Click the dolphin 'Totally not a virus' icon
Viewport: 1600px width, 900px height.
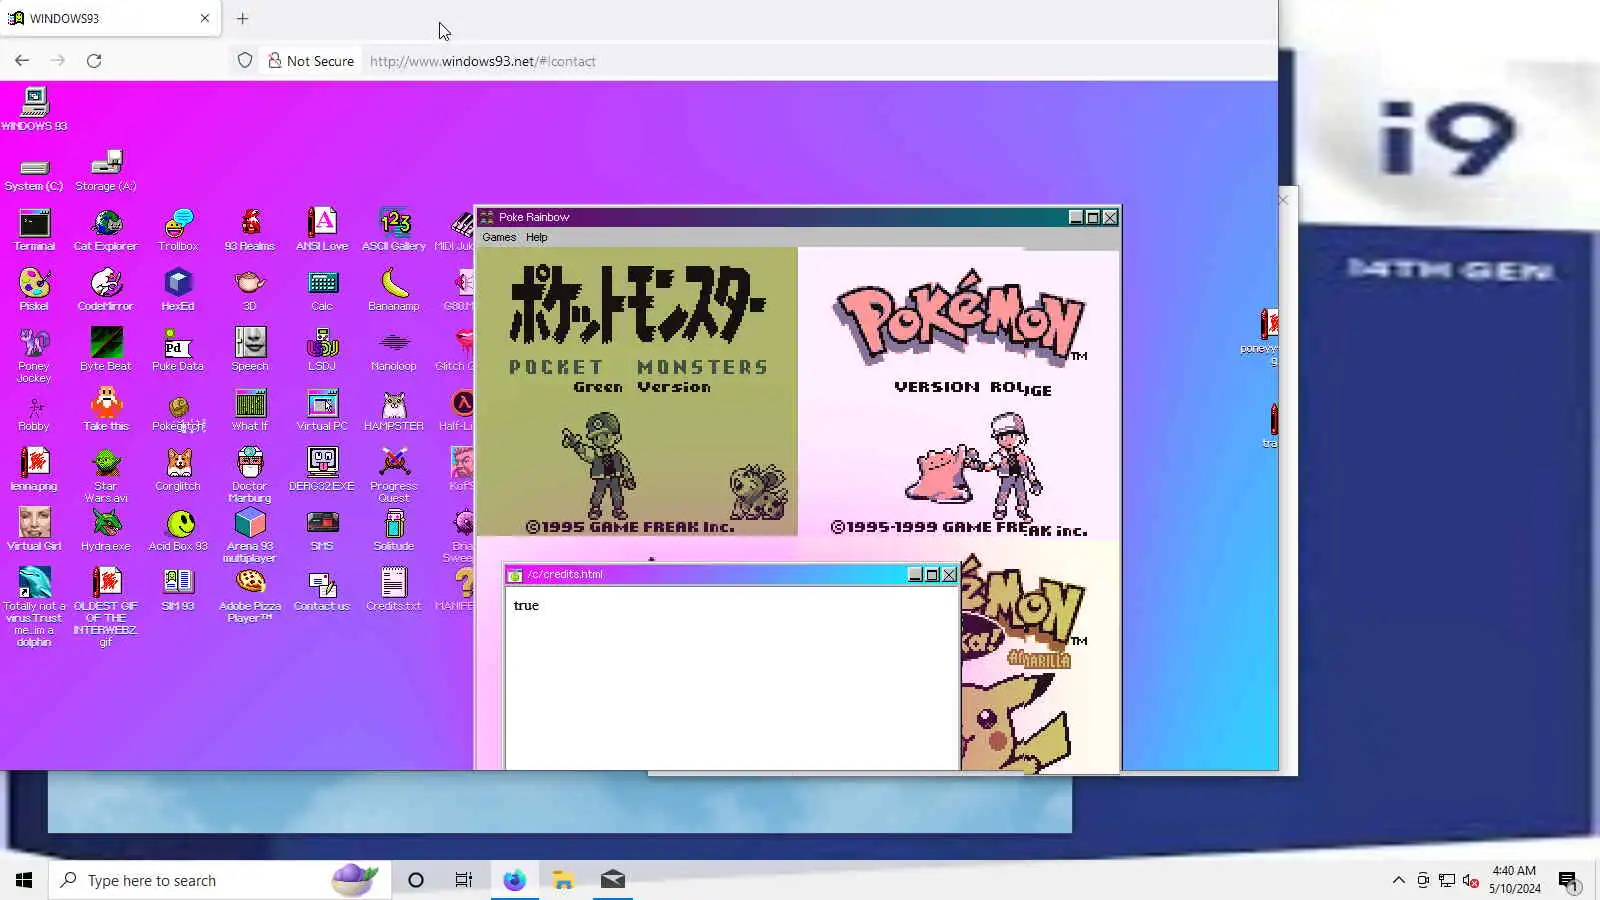tap(34, 607)
